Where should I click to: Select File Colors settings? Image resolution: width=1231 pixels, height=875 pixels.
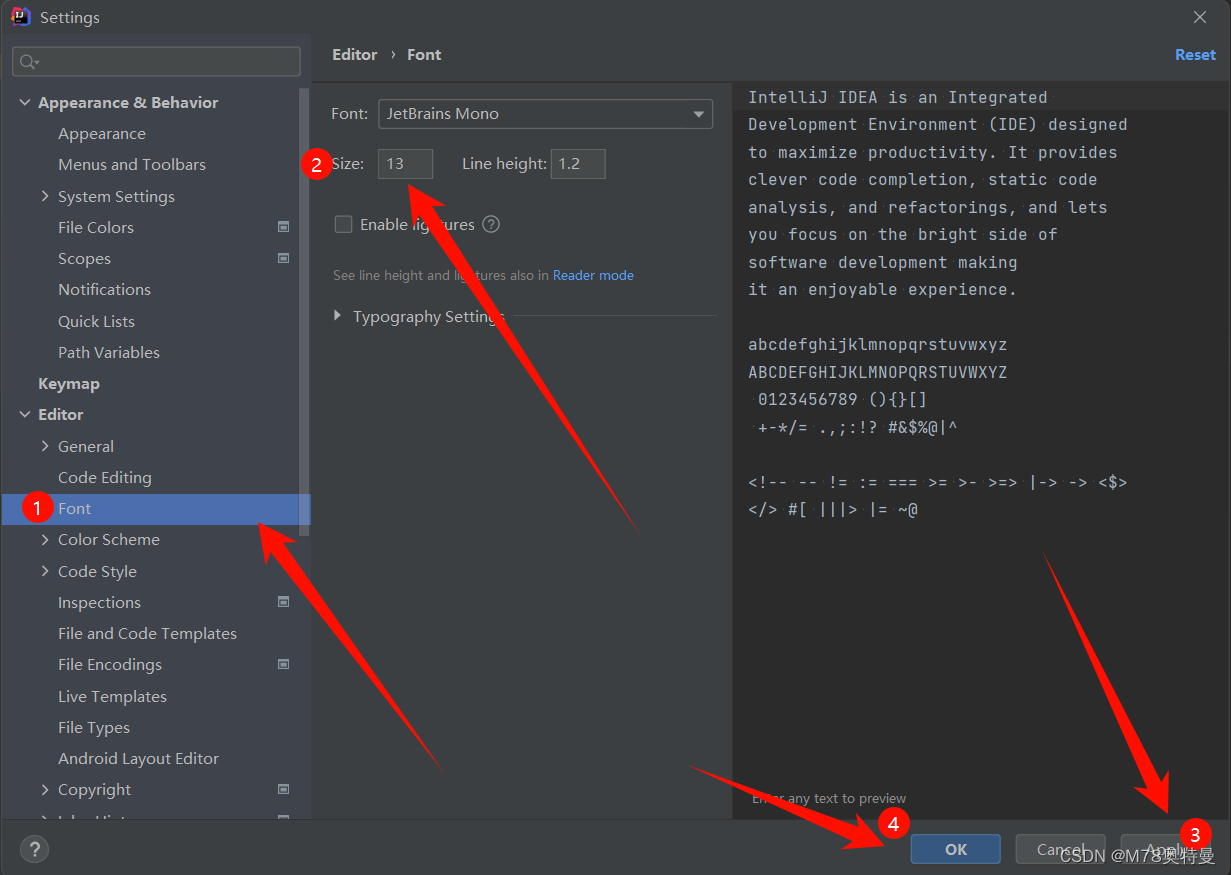pyautogui.click(x=96, y=227)
